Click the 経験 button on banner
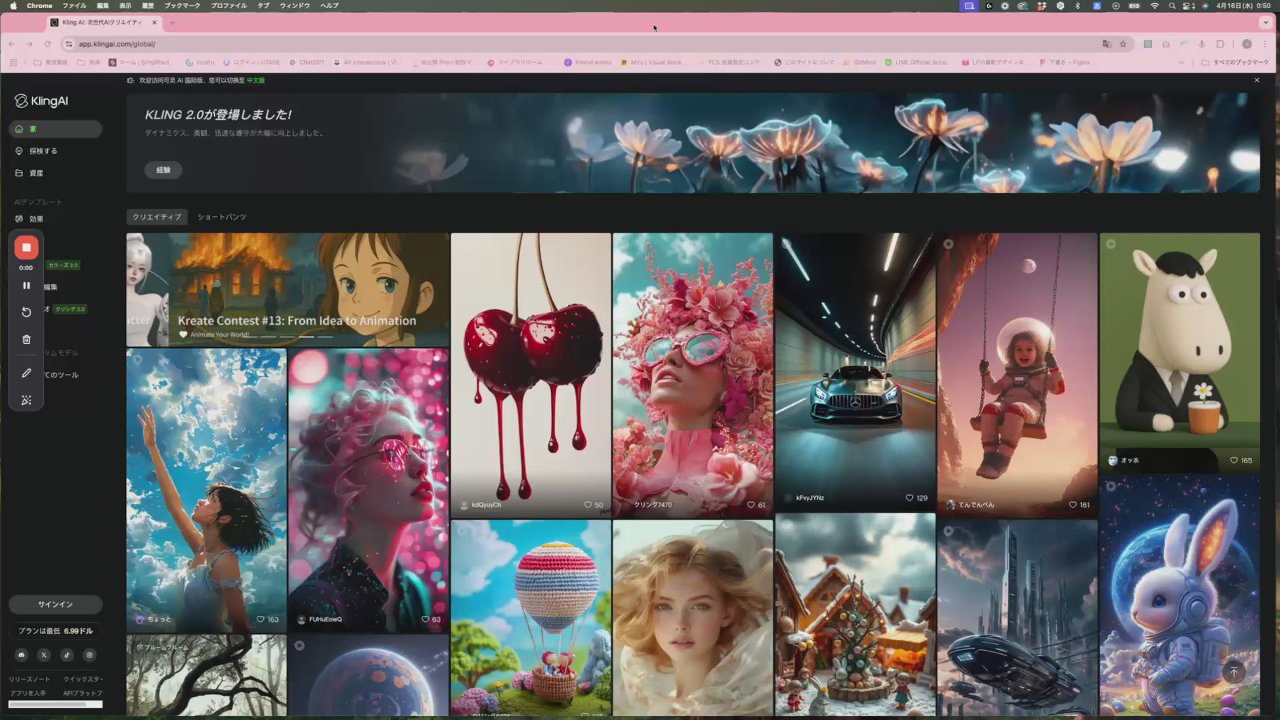The height and width of the screenshot is (720, 1280). click(x=163, y=170)
